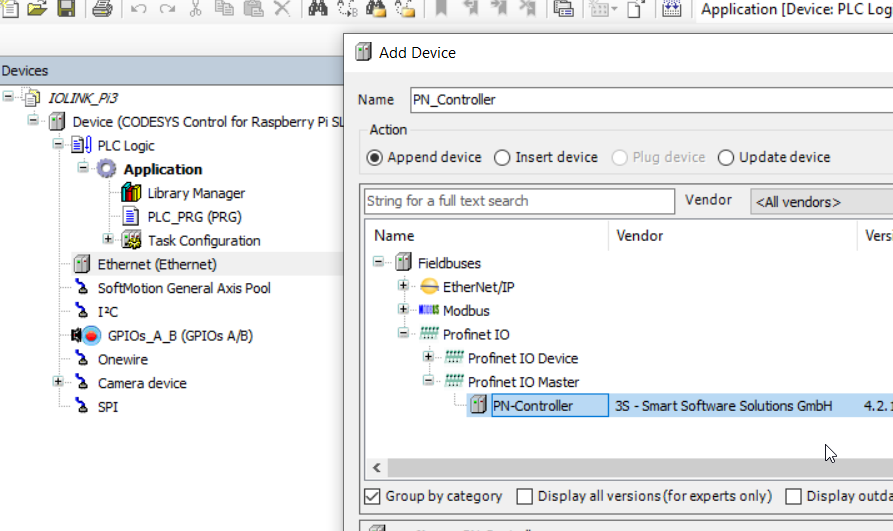The width and height of the screenshot is (893, 531).
Task: Click the Cut scissors icon
Action: [195, 8]
